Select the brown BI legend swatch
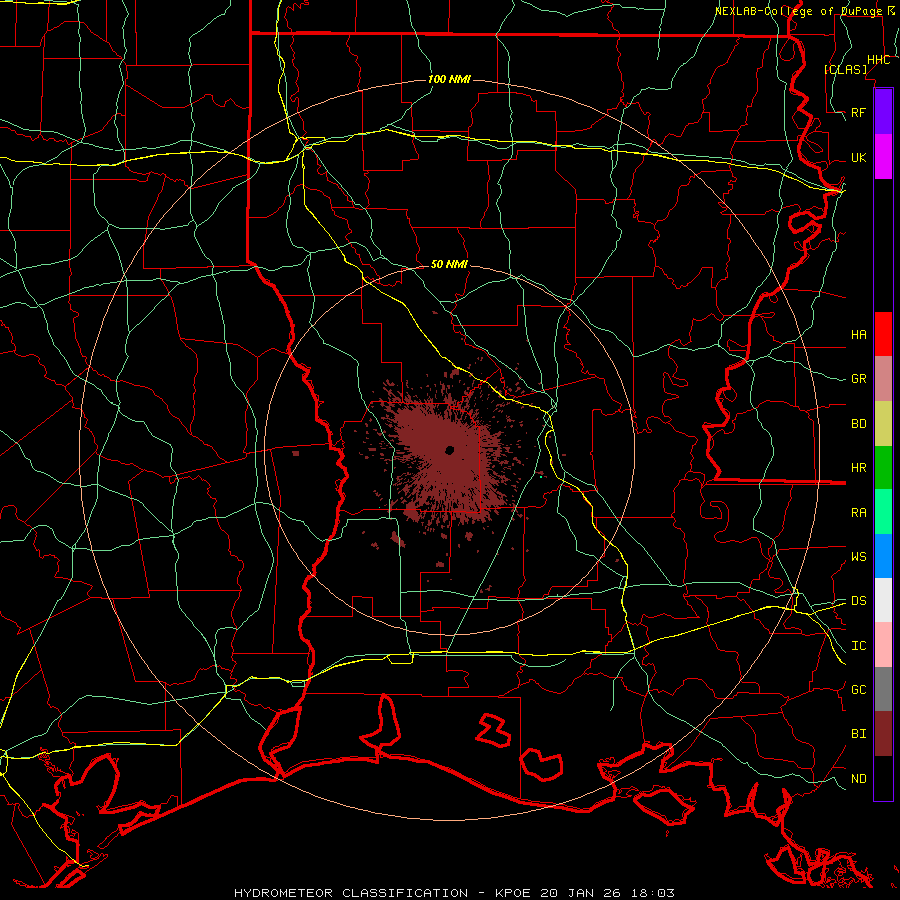The height and width of the screenshot is (900, 900). tap(883, 734)
